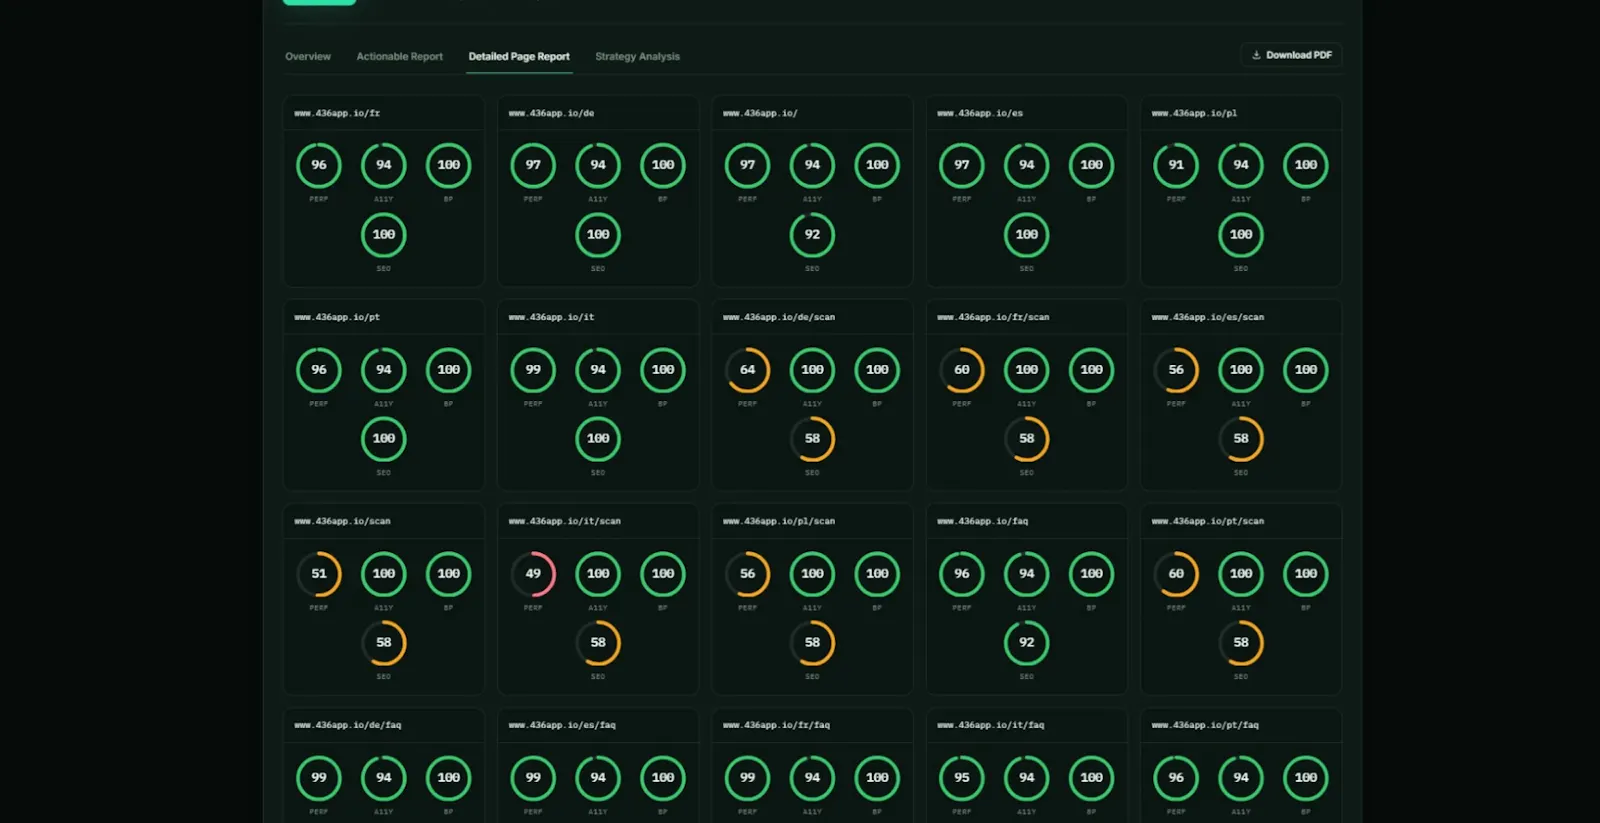Click the www.436app.io/it page title

pyautogui.click(x=551, y=317)
